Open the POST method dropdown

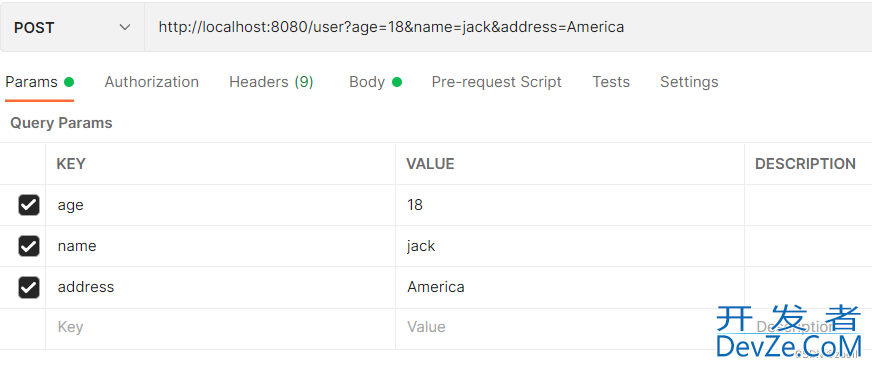point(72,27)
